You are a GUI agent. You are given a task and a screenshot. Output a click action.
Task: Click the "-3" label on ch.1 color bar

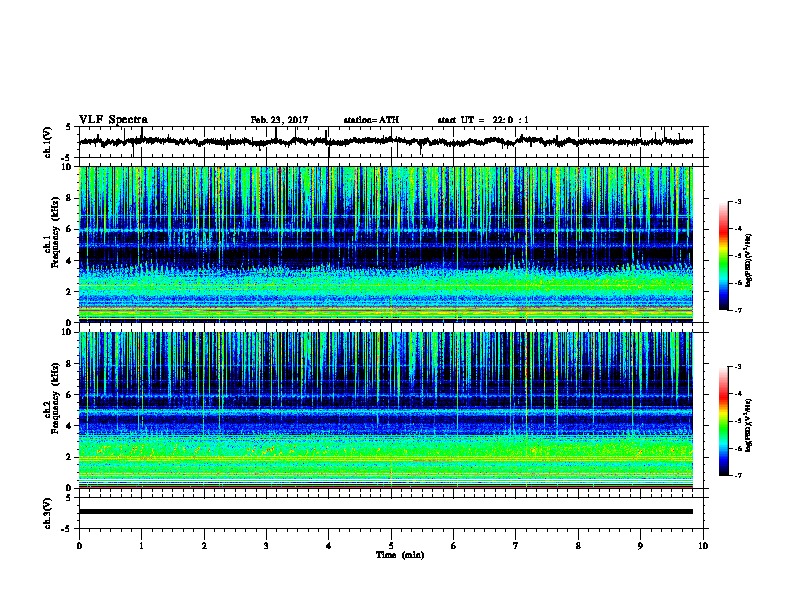point(737,202)
